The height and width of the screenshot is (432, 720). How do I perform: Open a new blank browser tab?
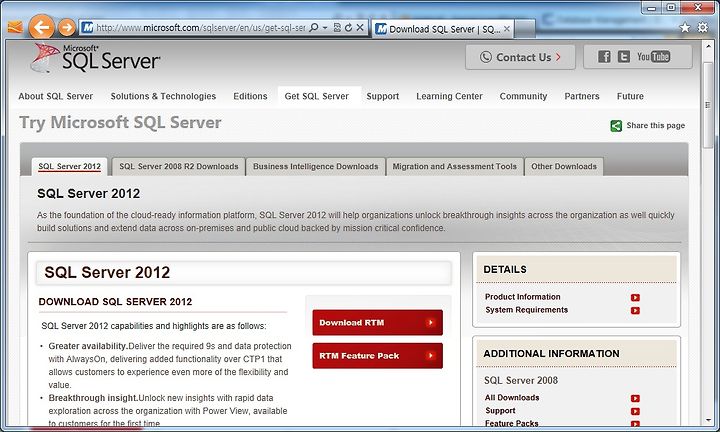[x=525, y=29]
